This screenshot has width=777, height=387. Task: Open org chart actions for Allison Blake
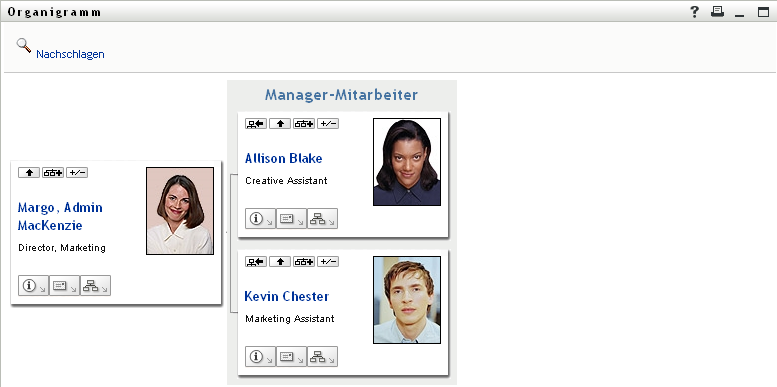[x=322, y=219]
